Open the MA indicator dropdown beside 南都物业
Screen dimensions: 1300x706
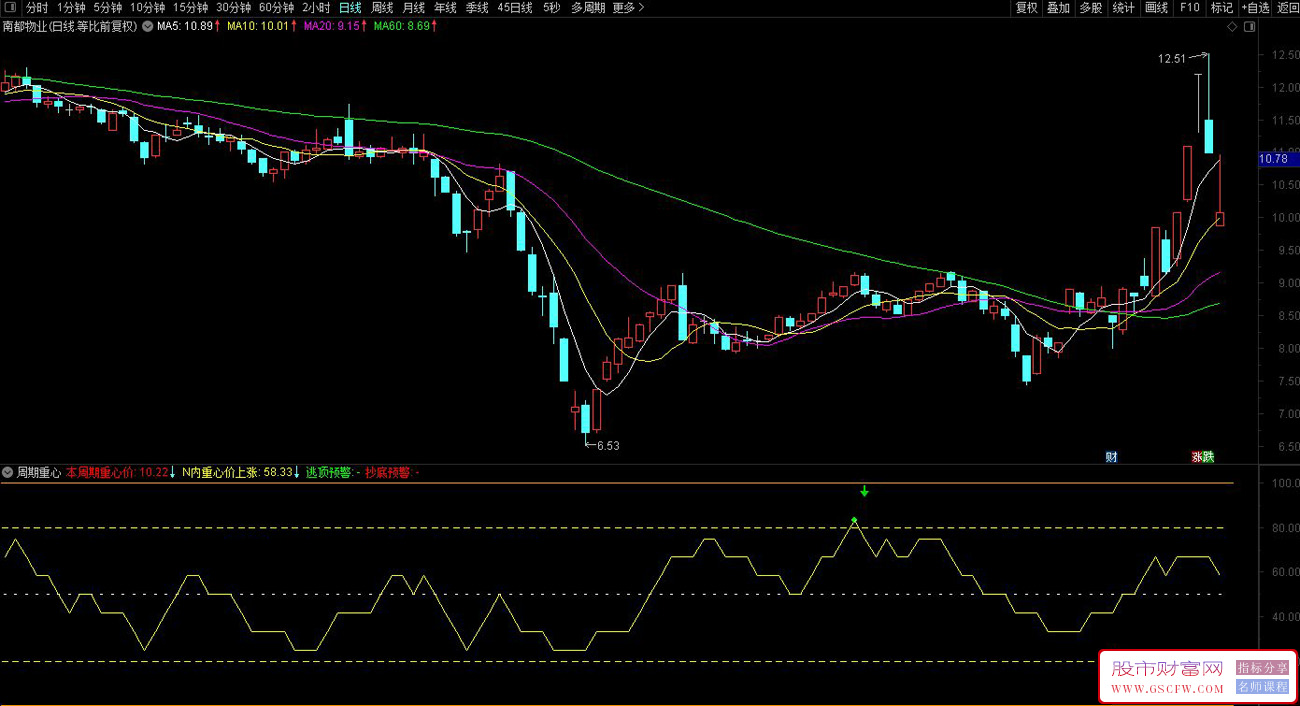[x=148, y=27]
